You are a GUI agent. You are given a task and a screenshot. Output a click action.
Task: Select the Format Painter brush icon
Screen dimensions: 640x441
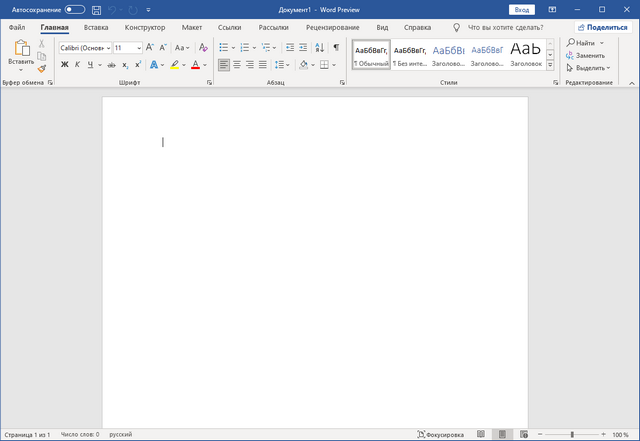click(42, 69)
